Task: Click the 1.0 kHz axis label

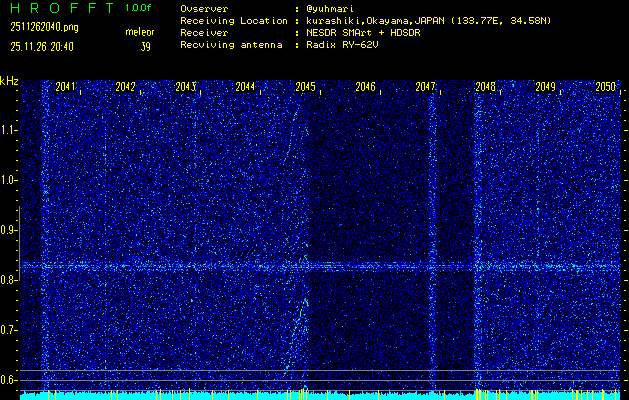Action: tap(8, 181)
